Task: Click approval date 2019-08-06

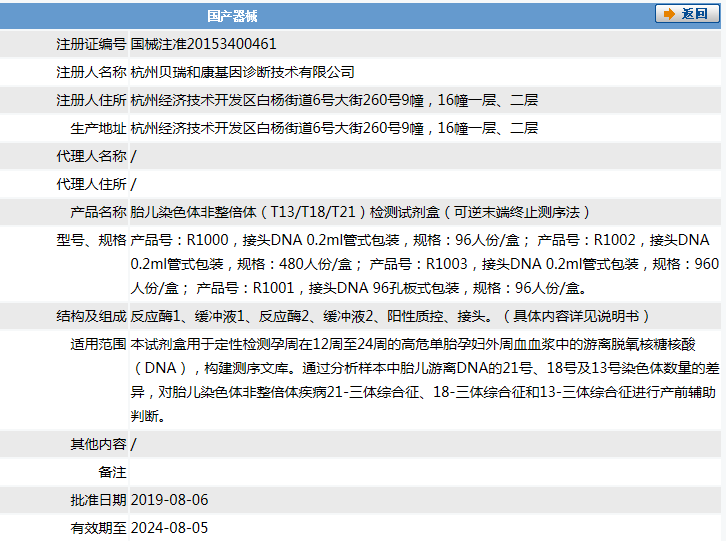Action: click(x=169, y=500)
